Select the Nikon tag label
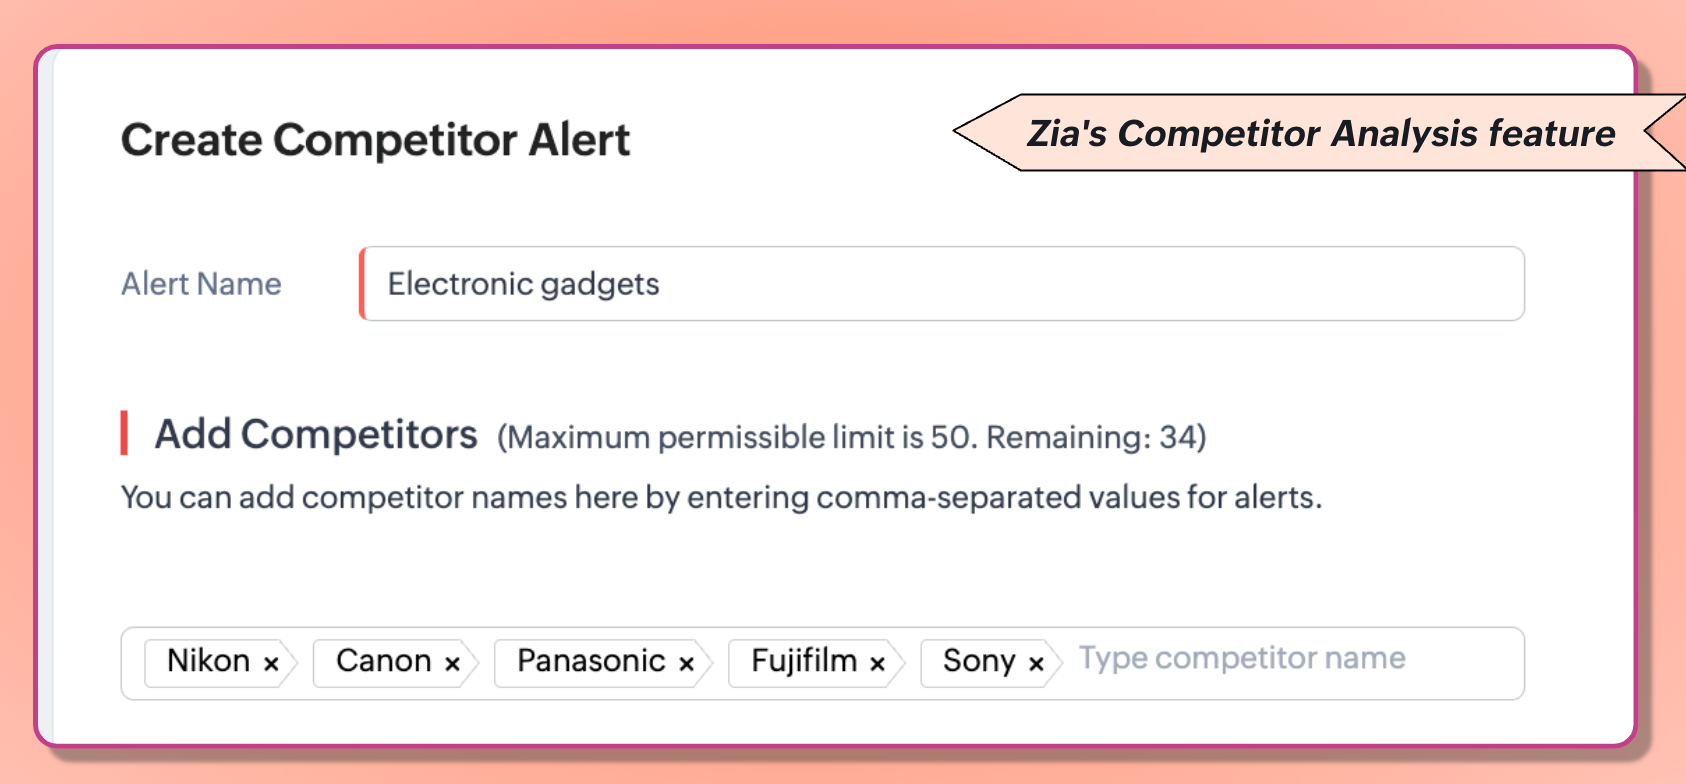 pos(208,661)
